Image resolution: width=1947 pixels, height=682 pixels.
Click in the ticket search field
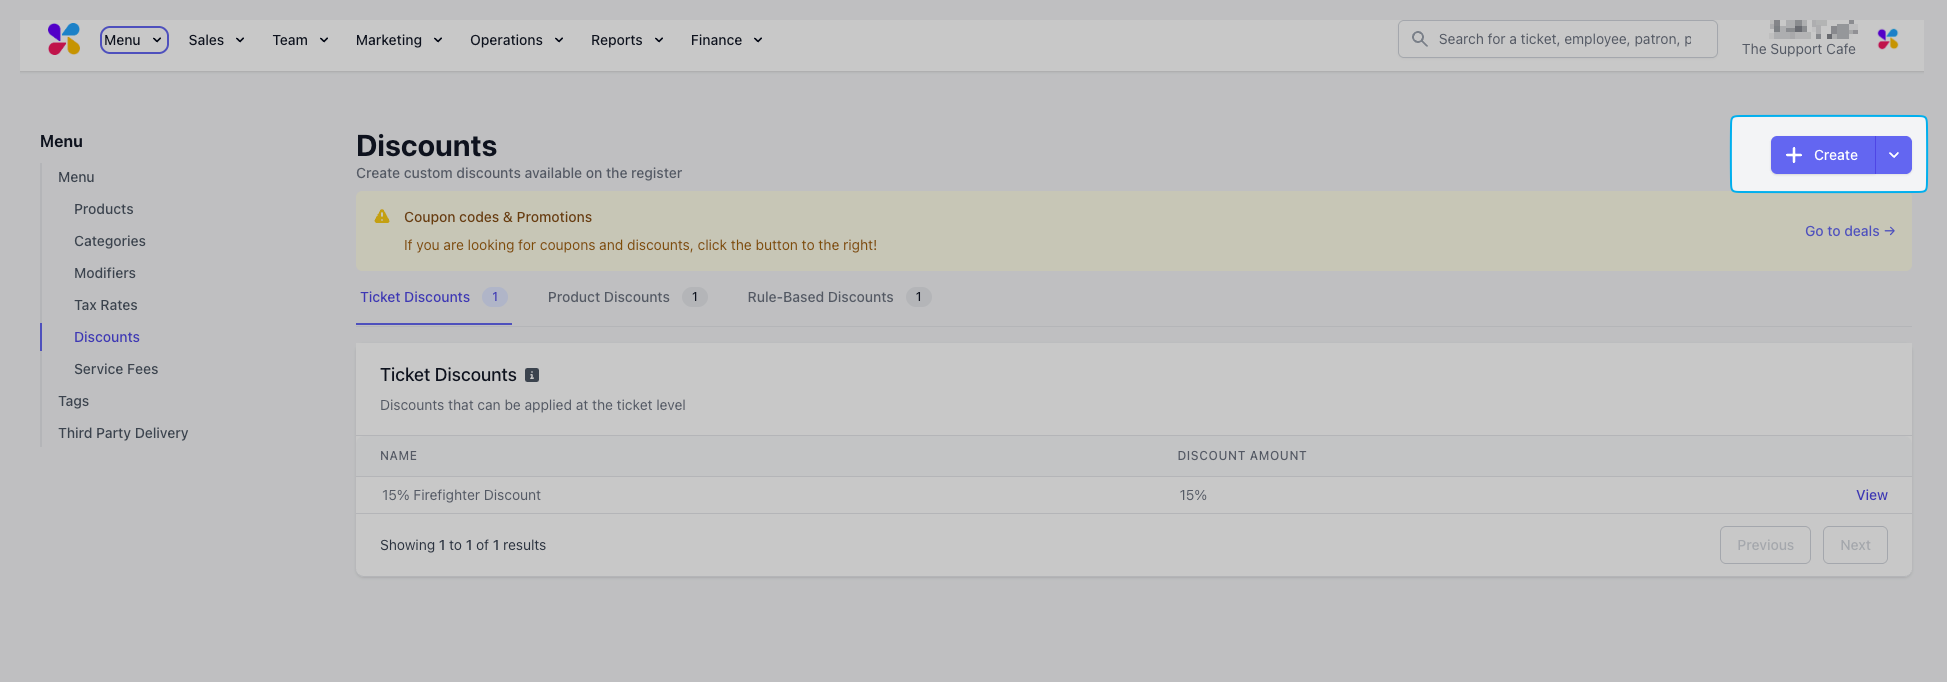(1565, 39)
